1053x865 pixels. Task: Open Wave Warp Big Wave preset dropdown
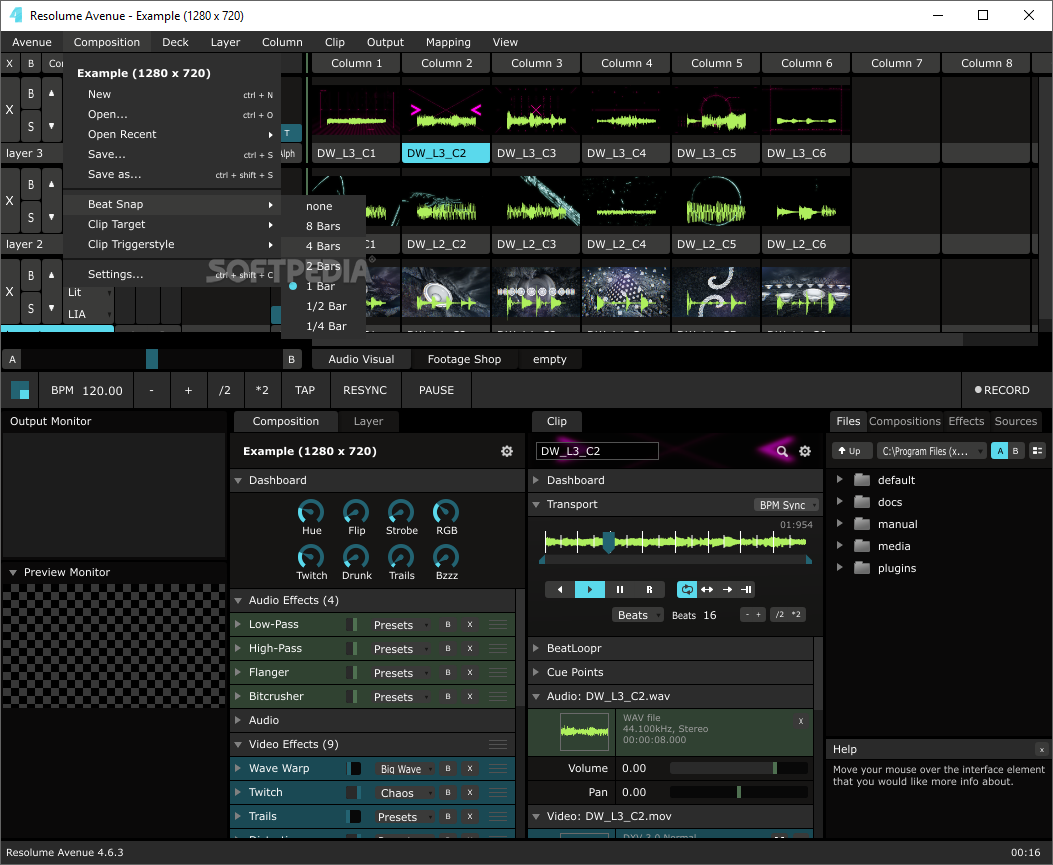tap(405, 769)
